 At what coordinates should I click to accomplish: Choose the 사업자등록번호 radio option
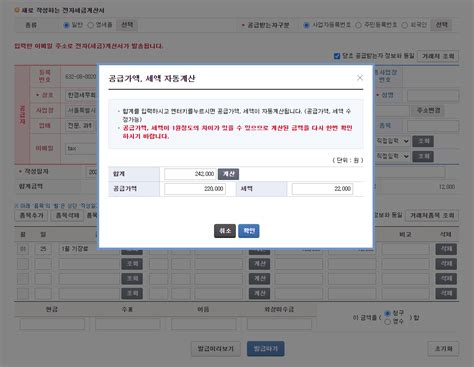[306, 25]
